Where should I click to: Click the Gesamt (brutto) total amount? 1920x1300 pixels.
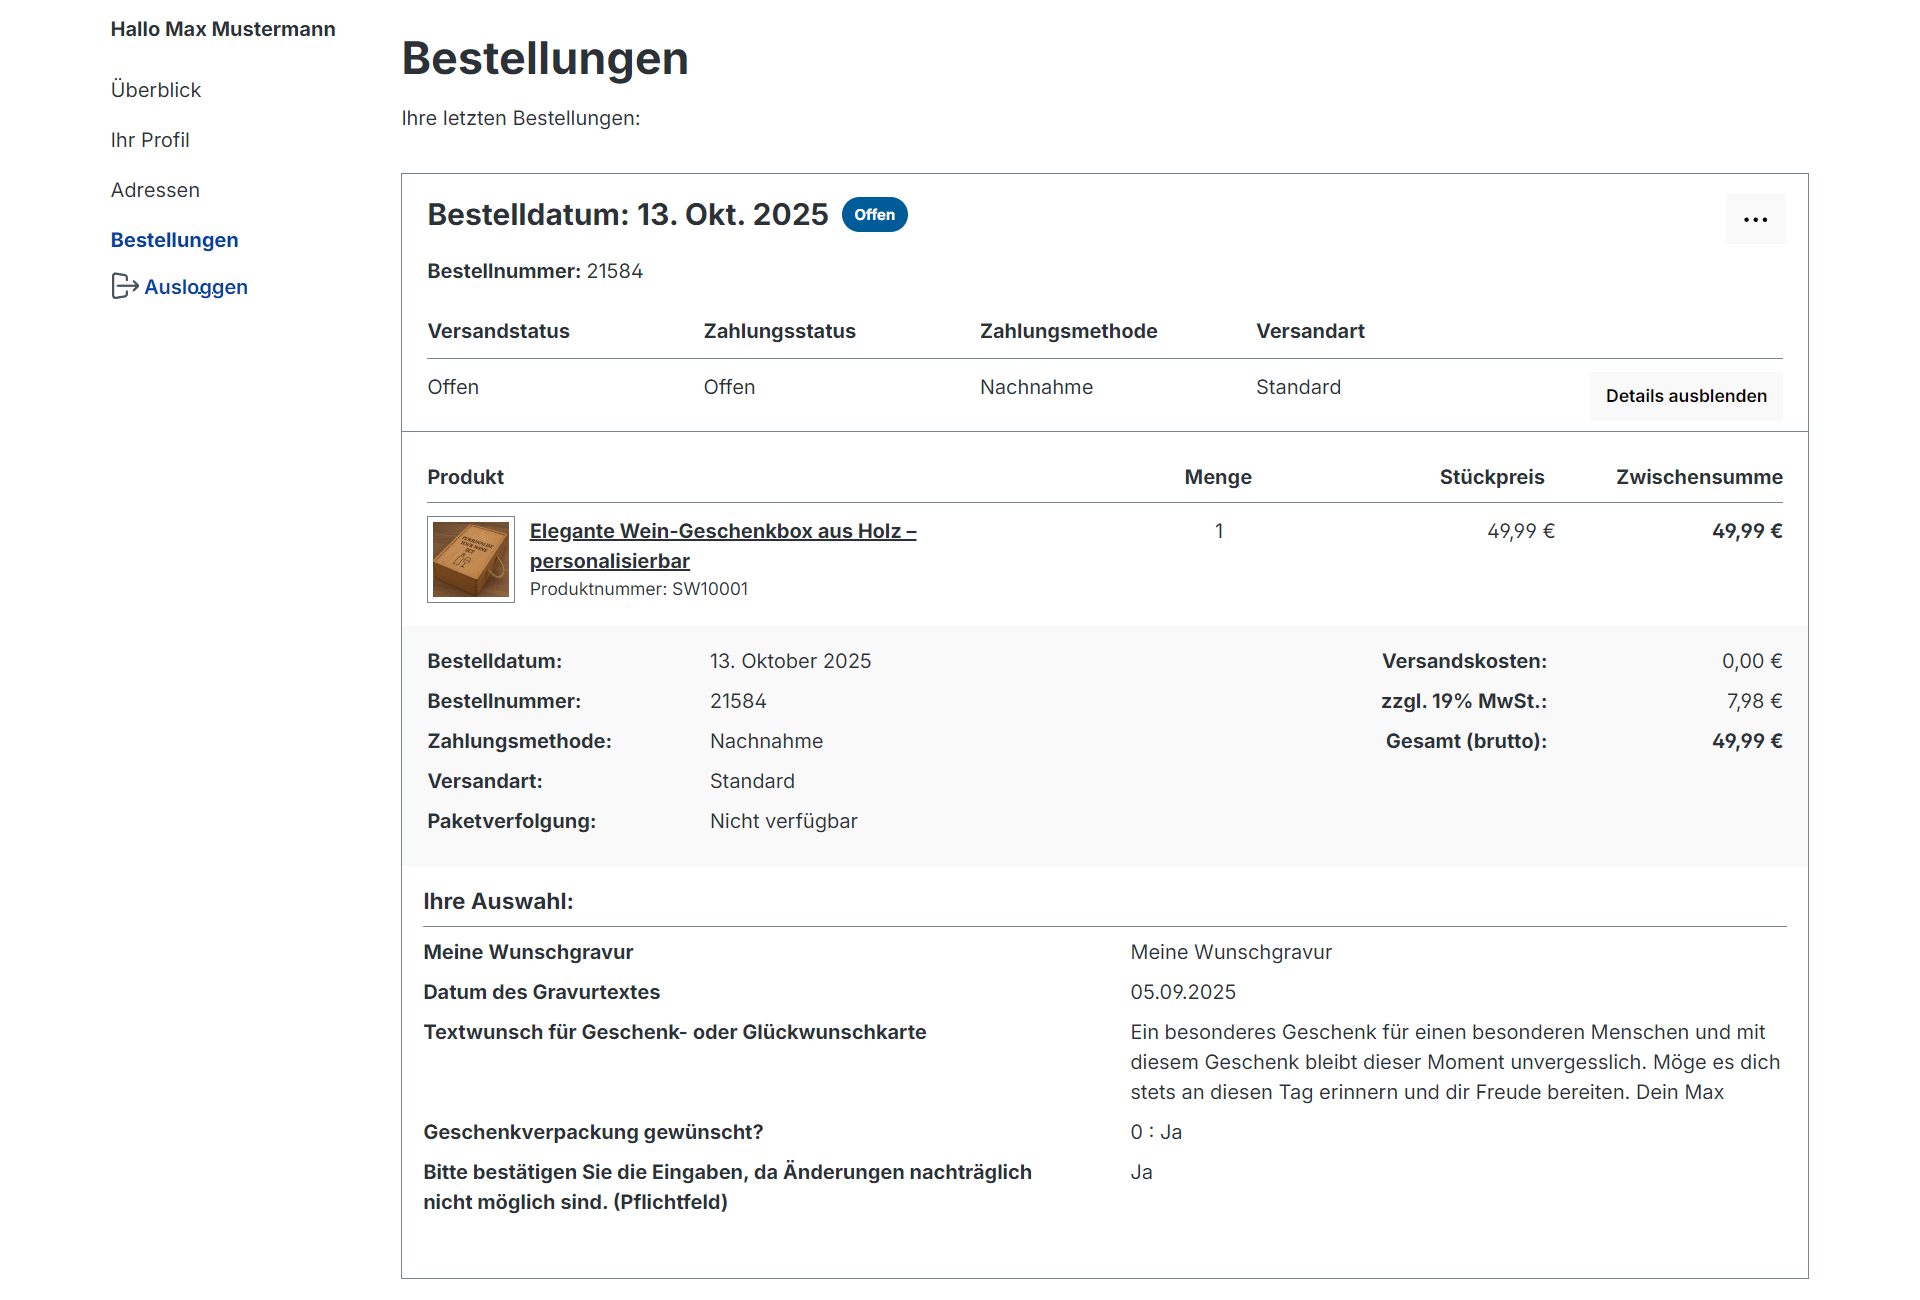tap(1746, 741)
